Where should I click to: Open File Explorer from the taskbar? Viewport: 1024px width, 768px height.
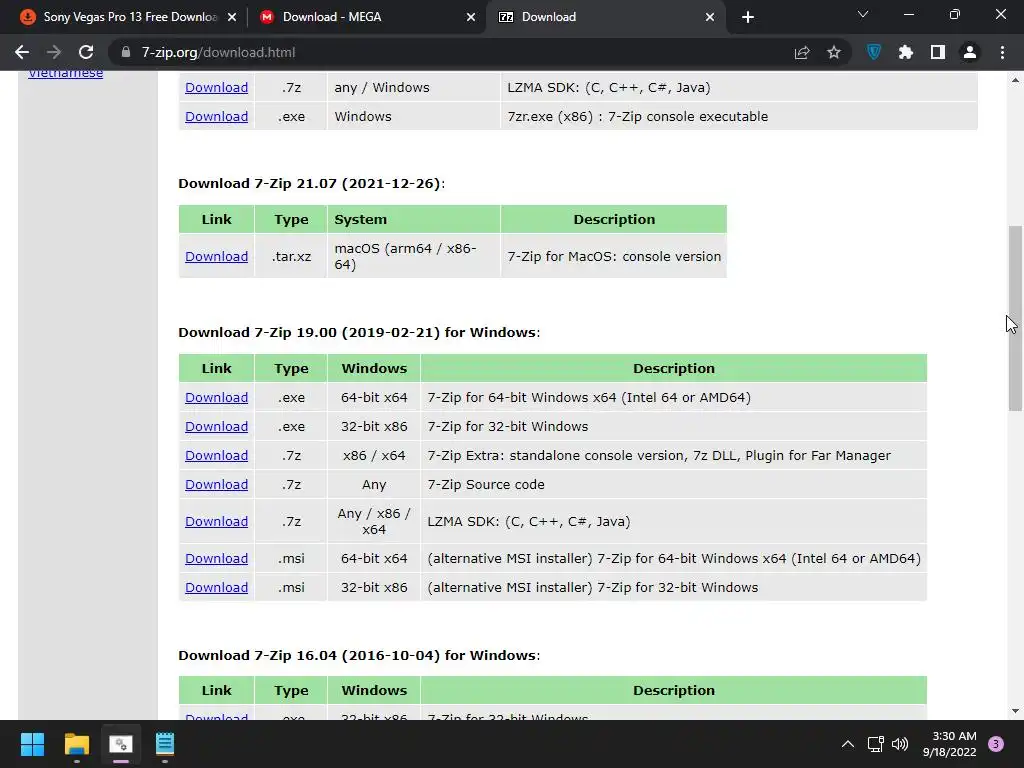tap(76, 744)
